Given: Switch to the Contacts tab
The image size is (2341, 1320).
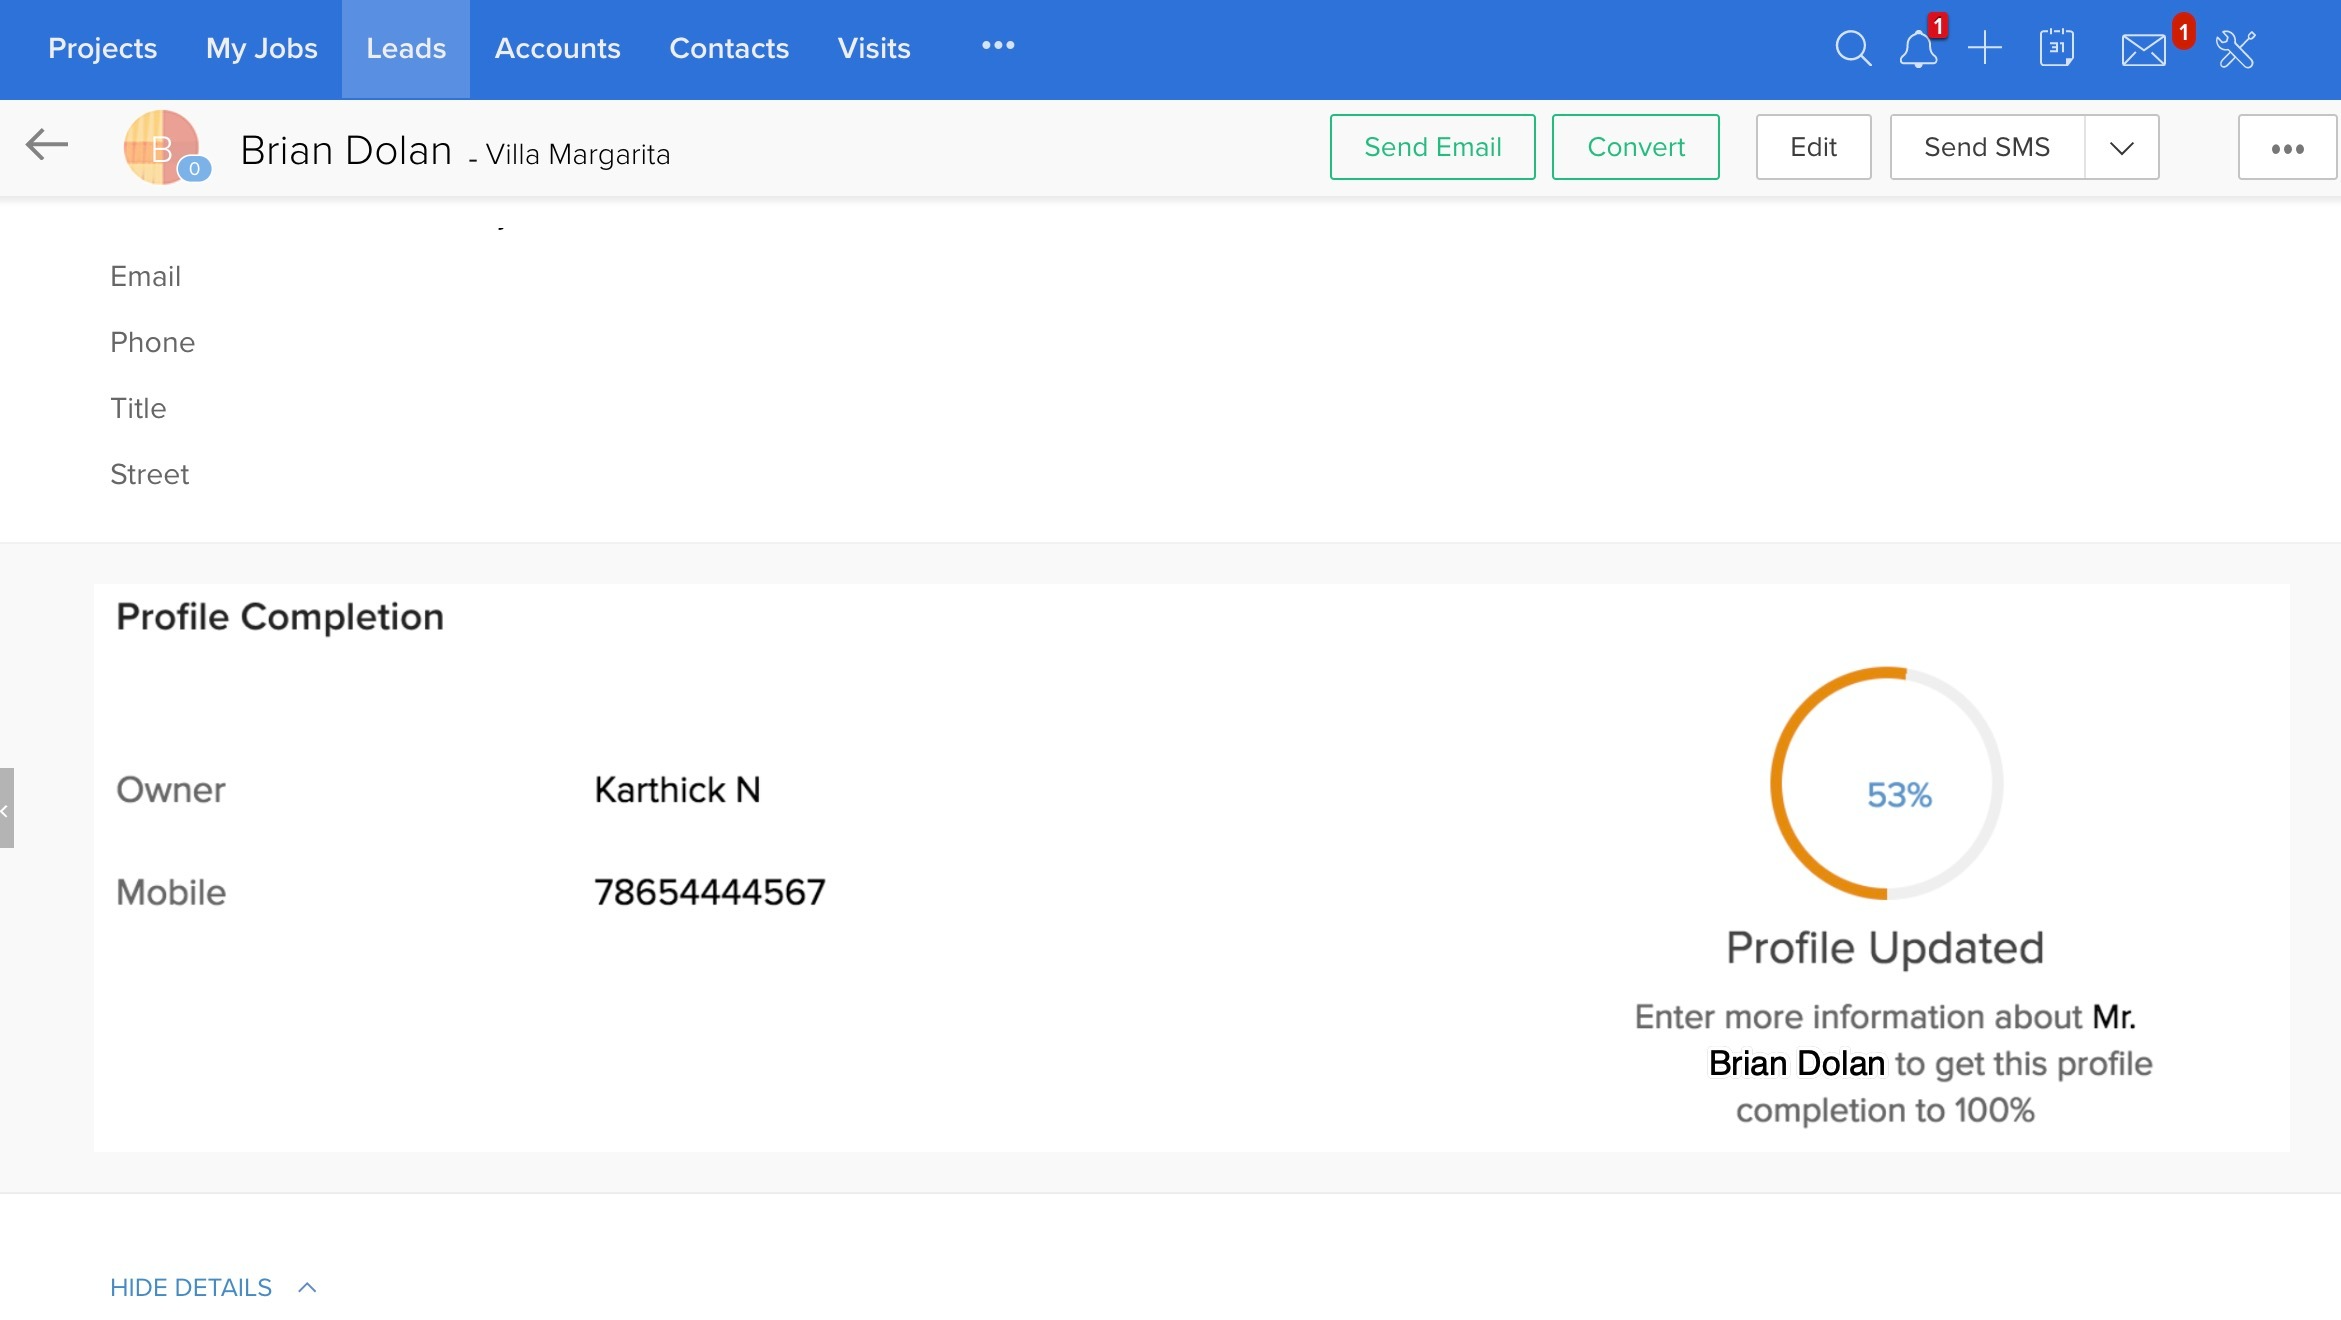Looking at the screenshot, I should [728, 48].
